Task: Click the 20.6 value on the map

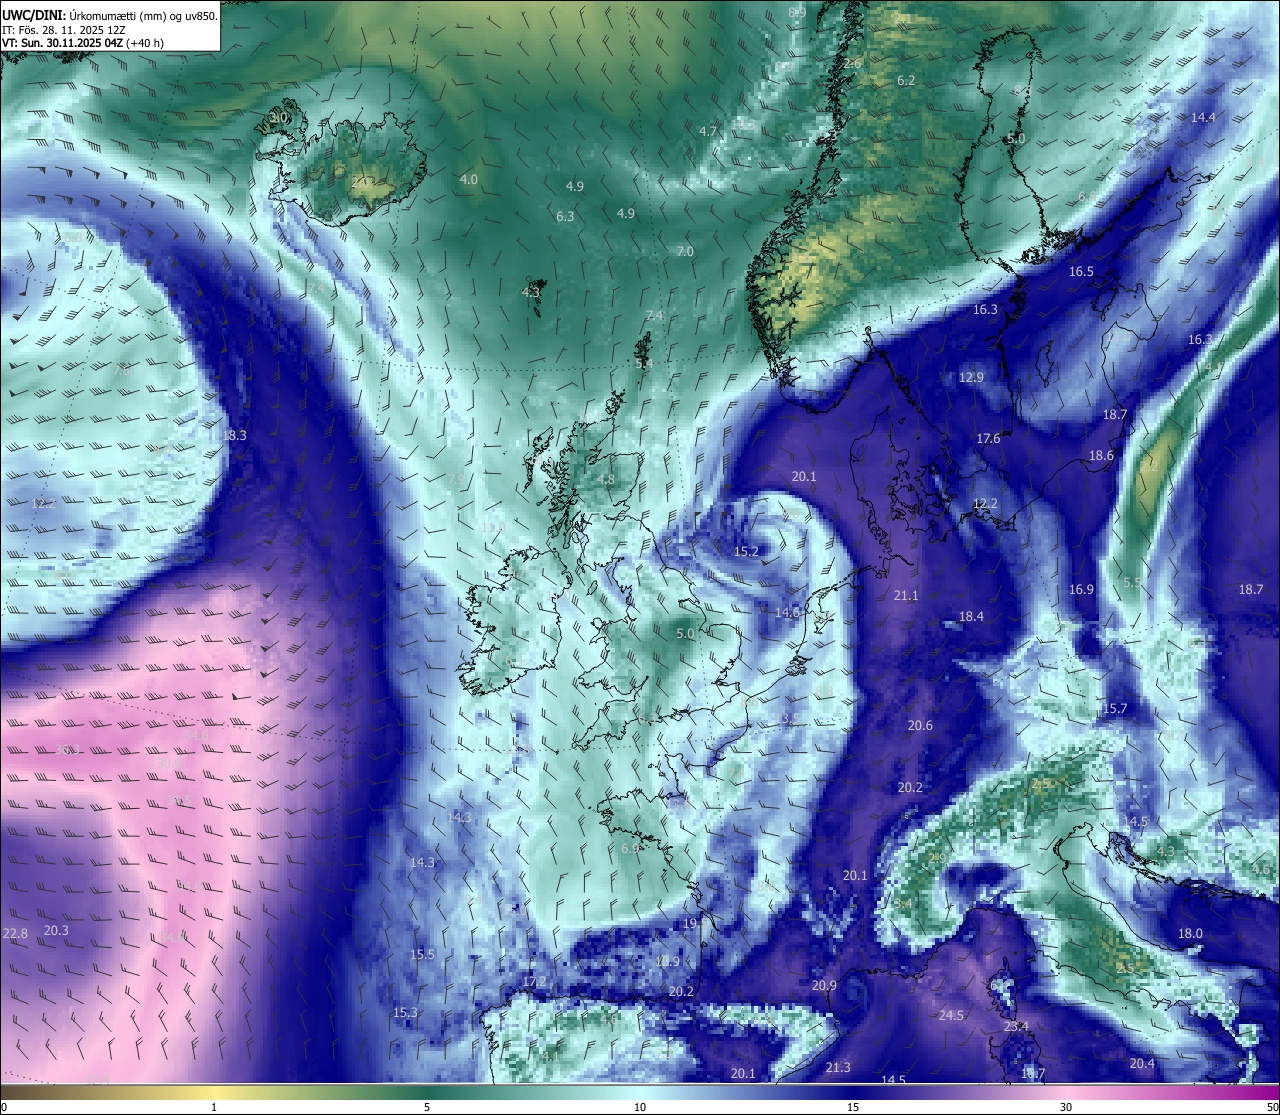Action: [x=920, y=725]
